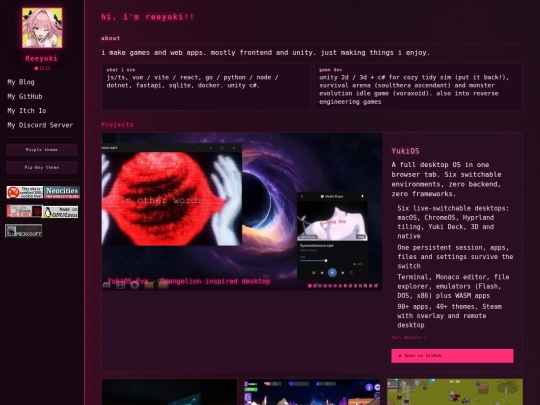This screenshot has height=405, width=540.
Task: Click play button in Media Player screenshot
Action: pos(332,273)
